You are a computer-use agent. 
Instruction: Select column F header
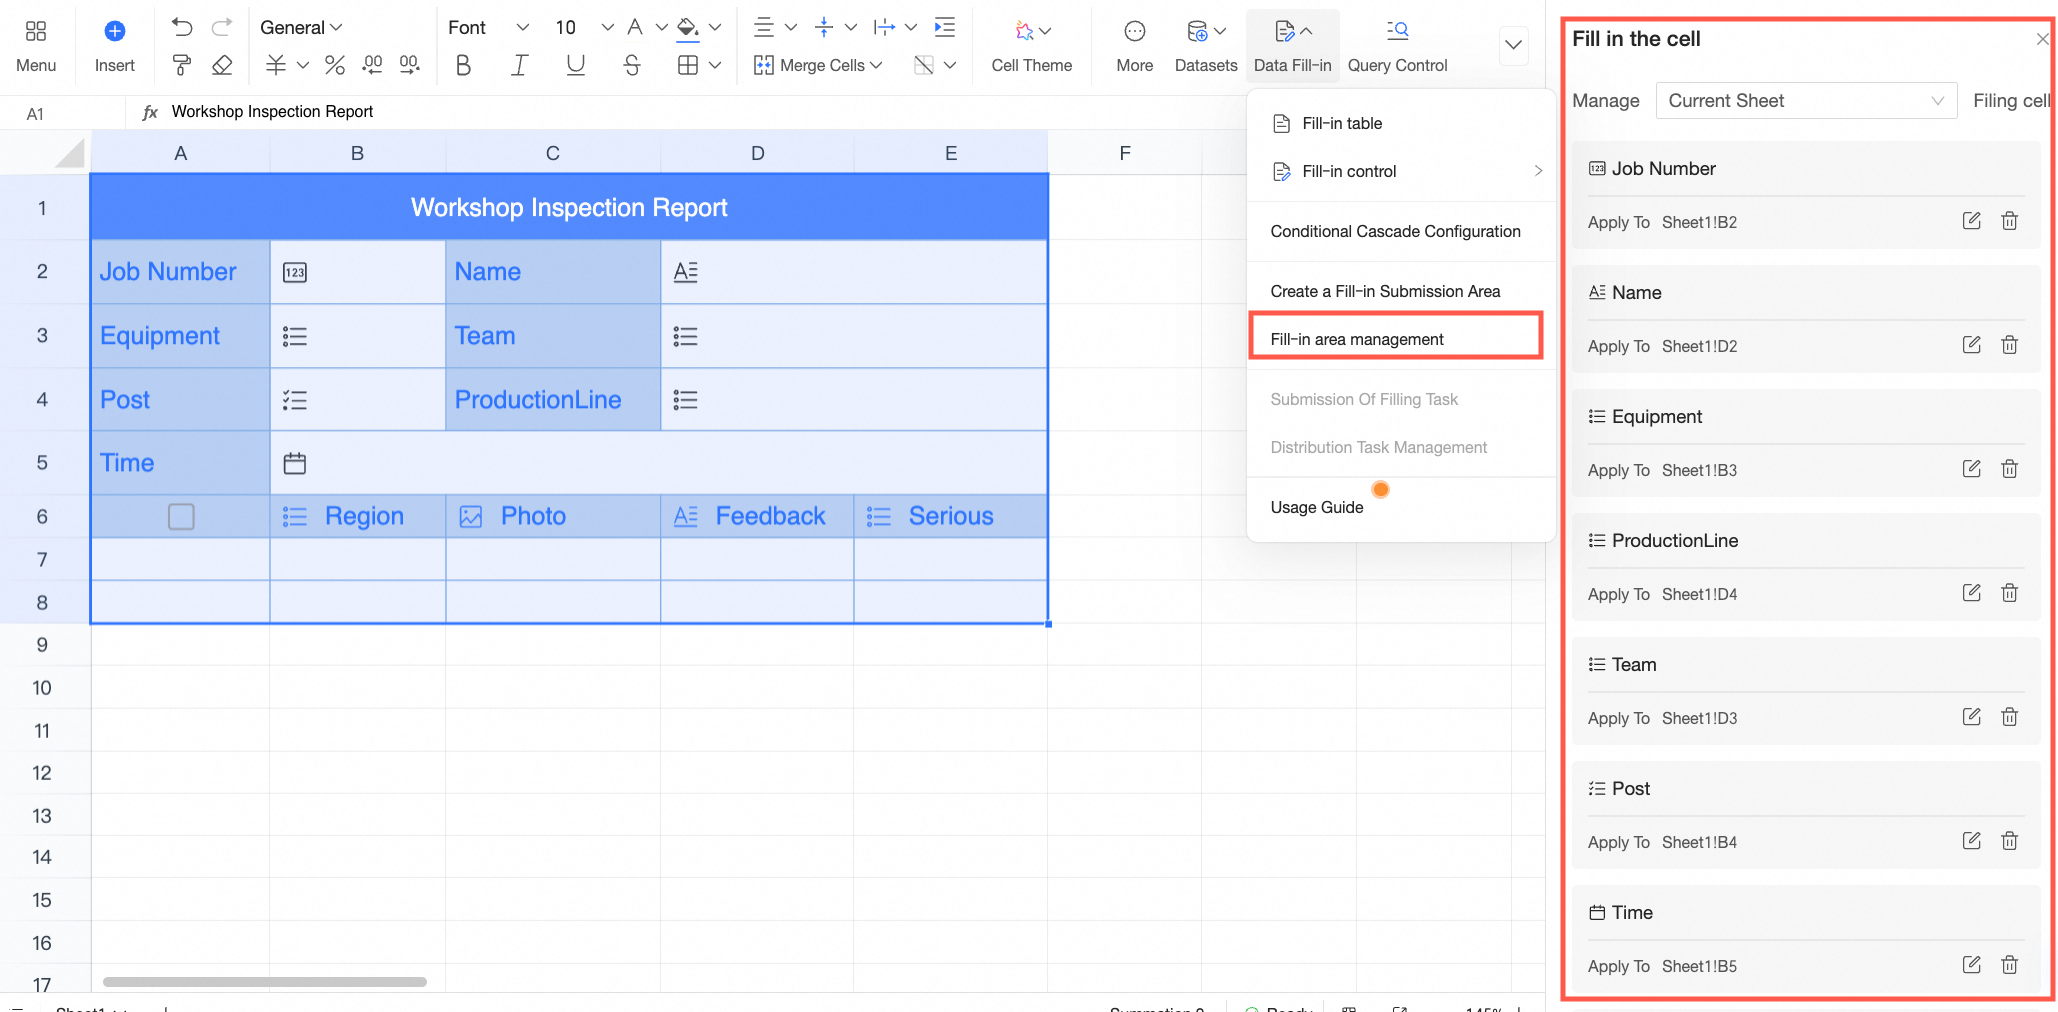point(1125,153)
